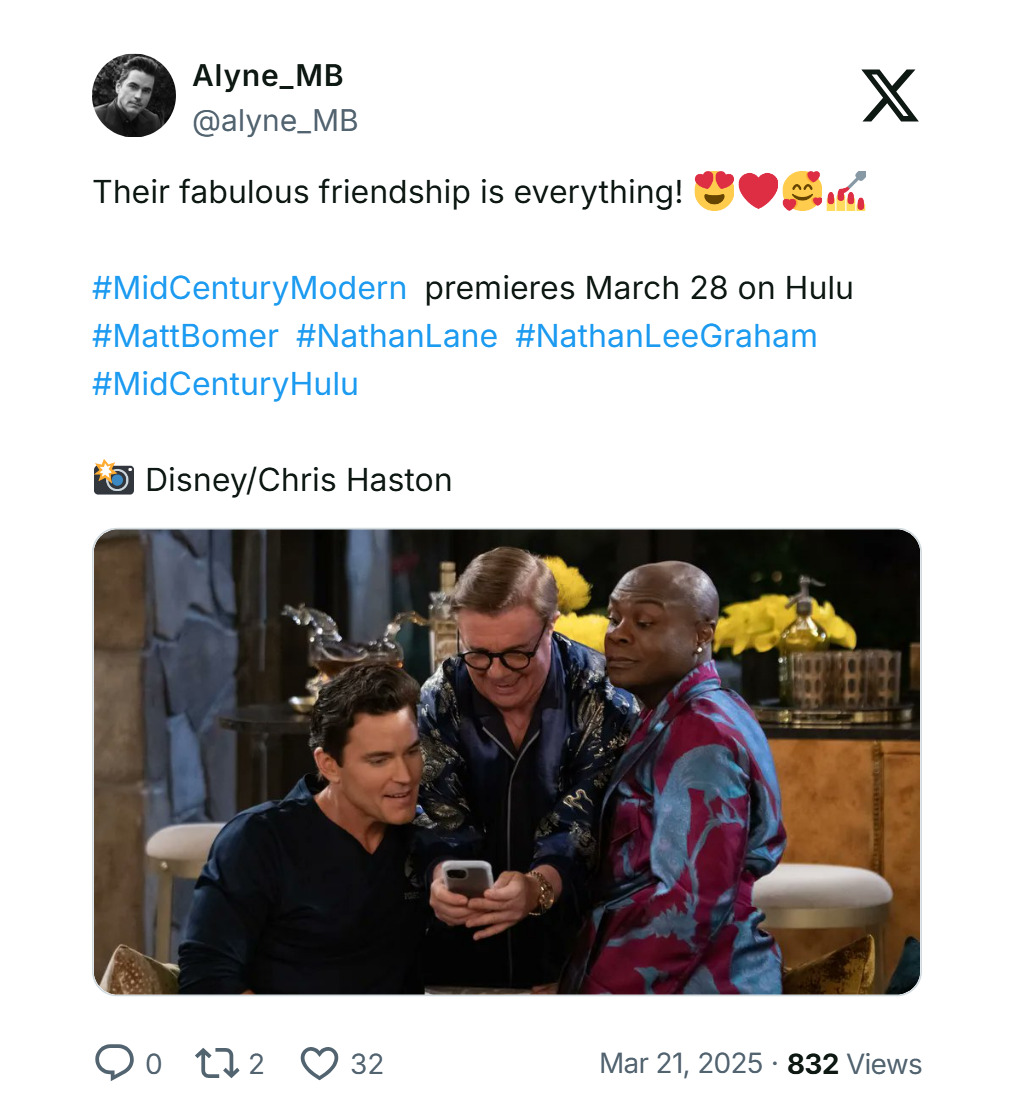The height and width of the screenshot is (1120, 1010).
Task: Select the #NathanLeeGraham hashtag
Action: click(x=666, y=336)
